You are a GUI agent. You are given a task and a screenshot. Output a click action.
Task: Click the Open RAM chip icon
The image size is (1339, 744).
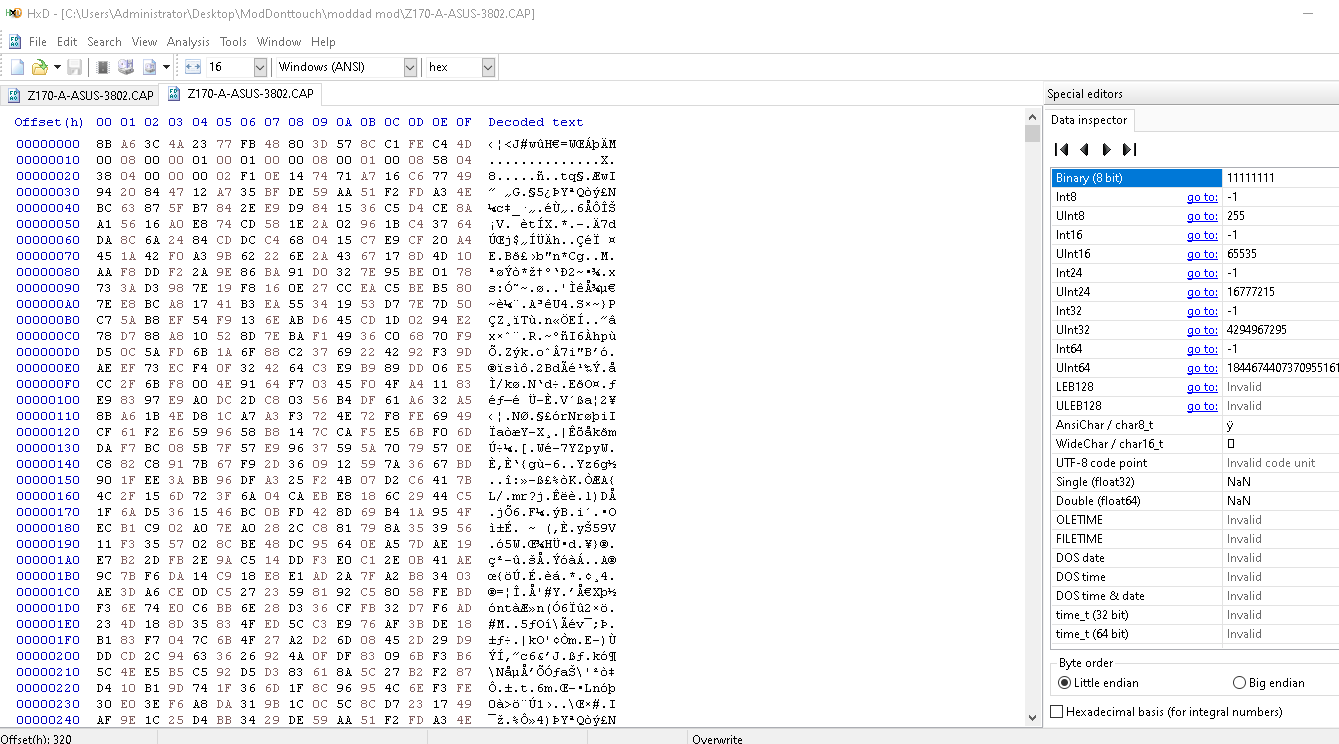[x=102, y=67]
